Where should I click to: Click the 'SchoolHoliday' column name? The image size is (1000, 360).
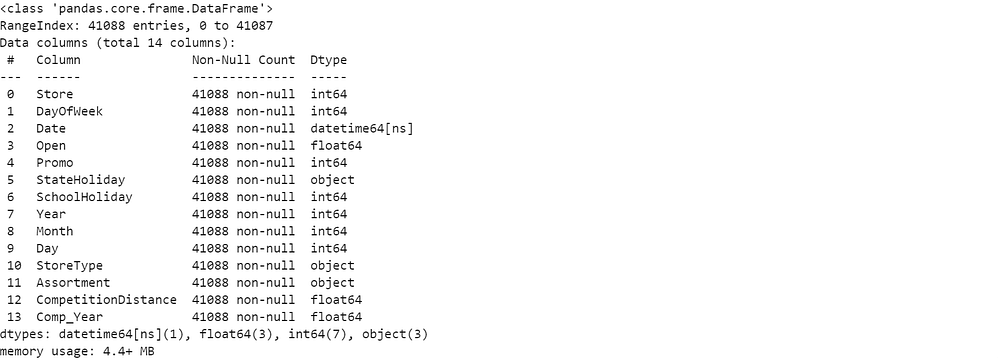[84, 197]
